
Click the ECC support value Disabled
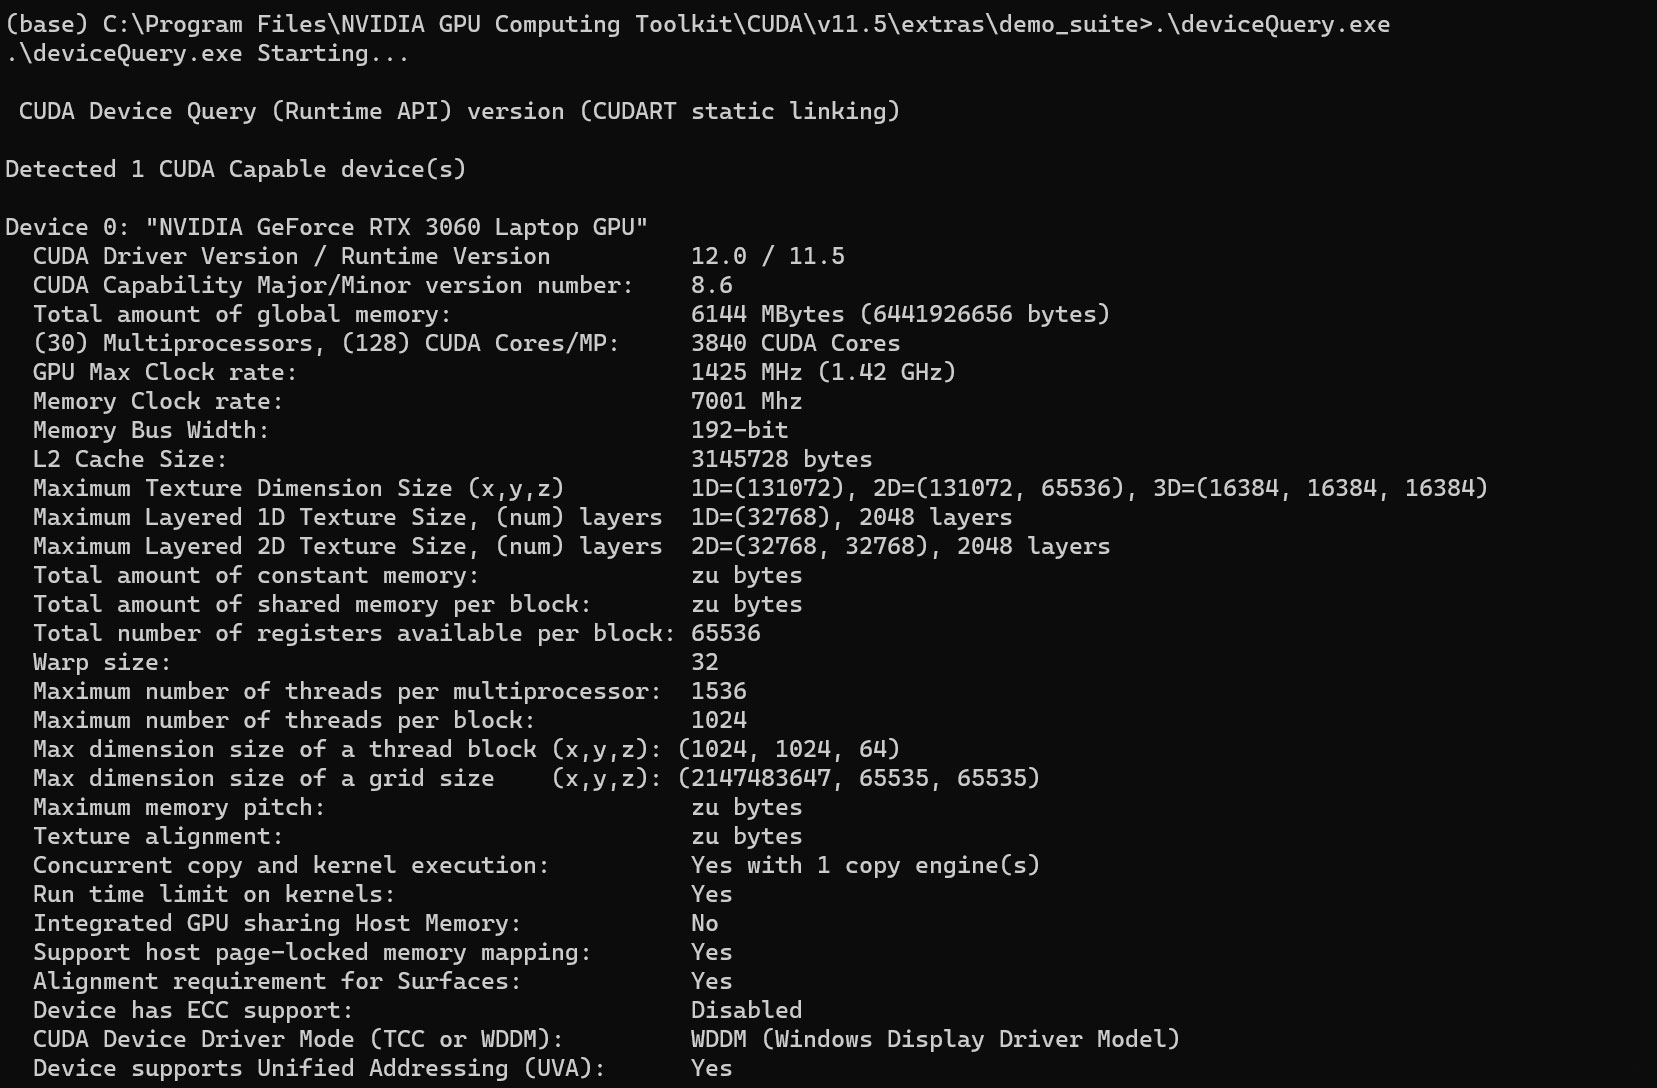[746, 1010]
